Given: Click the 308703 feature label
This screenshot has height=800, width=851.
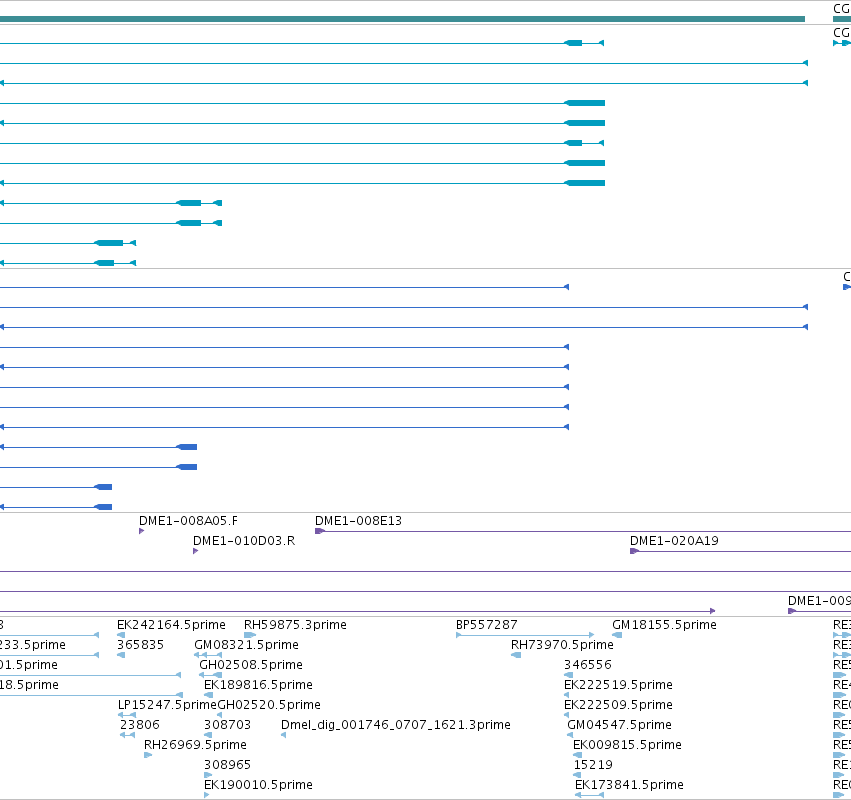Looking at the screenshot, I should tap(227, 726).
